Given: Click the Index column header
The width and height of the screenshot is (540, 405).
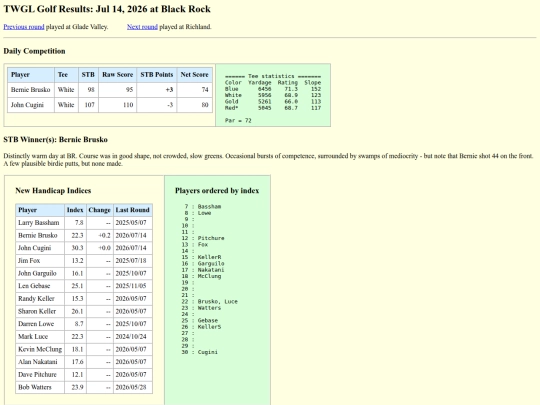Looking at the screenshot, I should coord(75,210).
